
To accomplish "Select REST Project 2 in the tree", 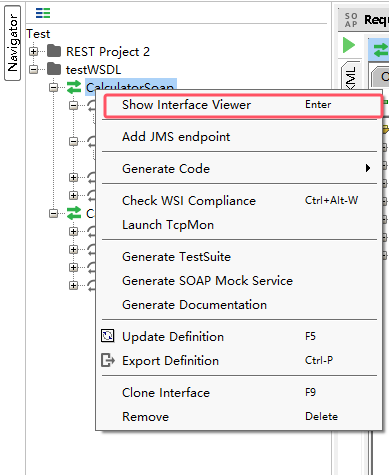I will pyautogui.click(x=108, y=52).
